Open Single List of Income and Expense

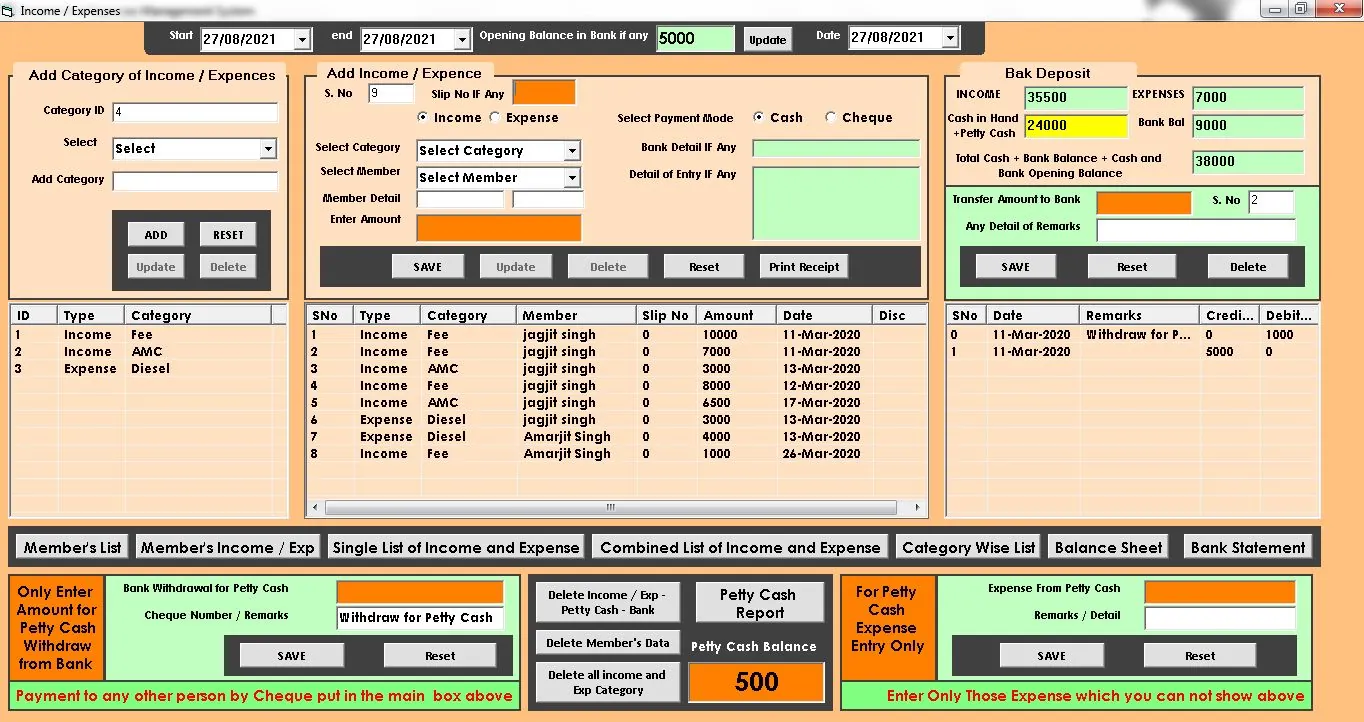tap(456, 547)
